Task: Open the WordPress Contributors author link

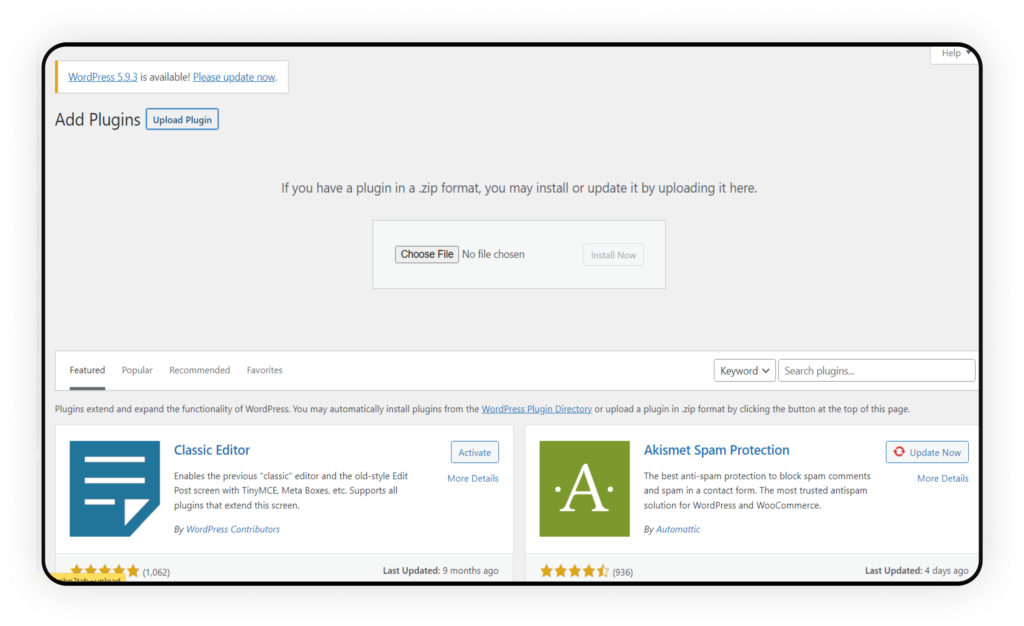Action: (x=233, y=529)
